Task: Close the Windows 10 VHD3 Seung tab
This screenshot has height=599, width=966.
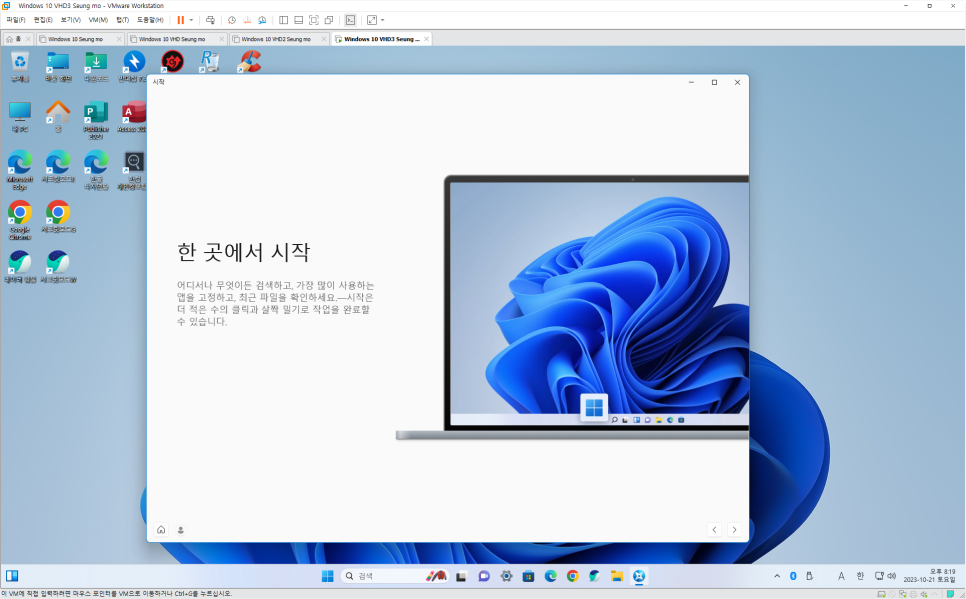Action: pyautogui.click(x=426, y=39)
